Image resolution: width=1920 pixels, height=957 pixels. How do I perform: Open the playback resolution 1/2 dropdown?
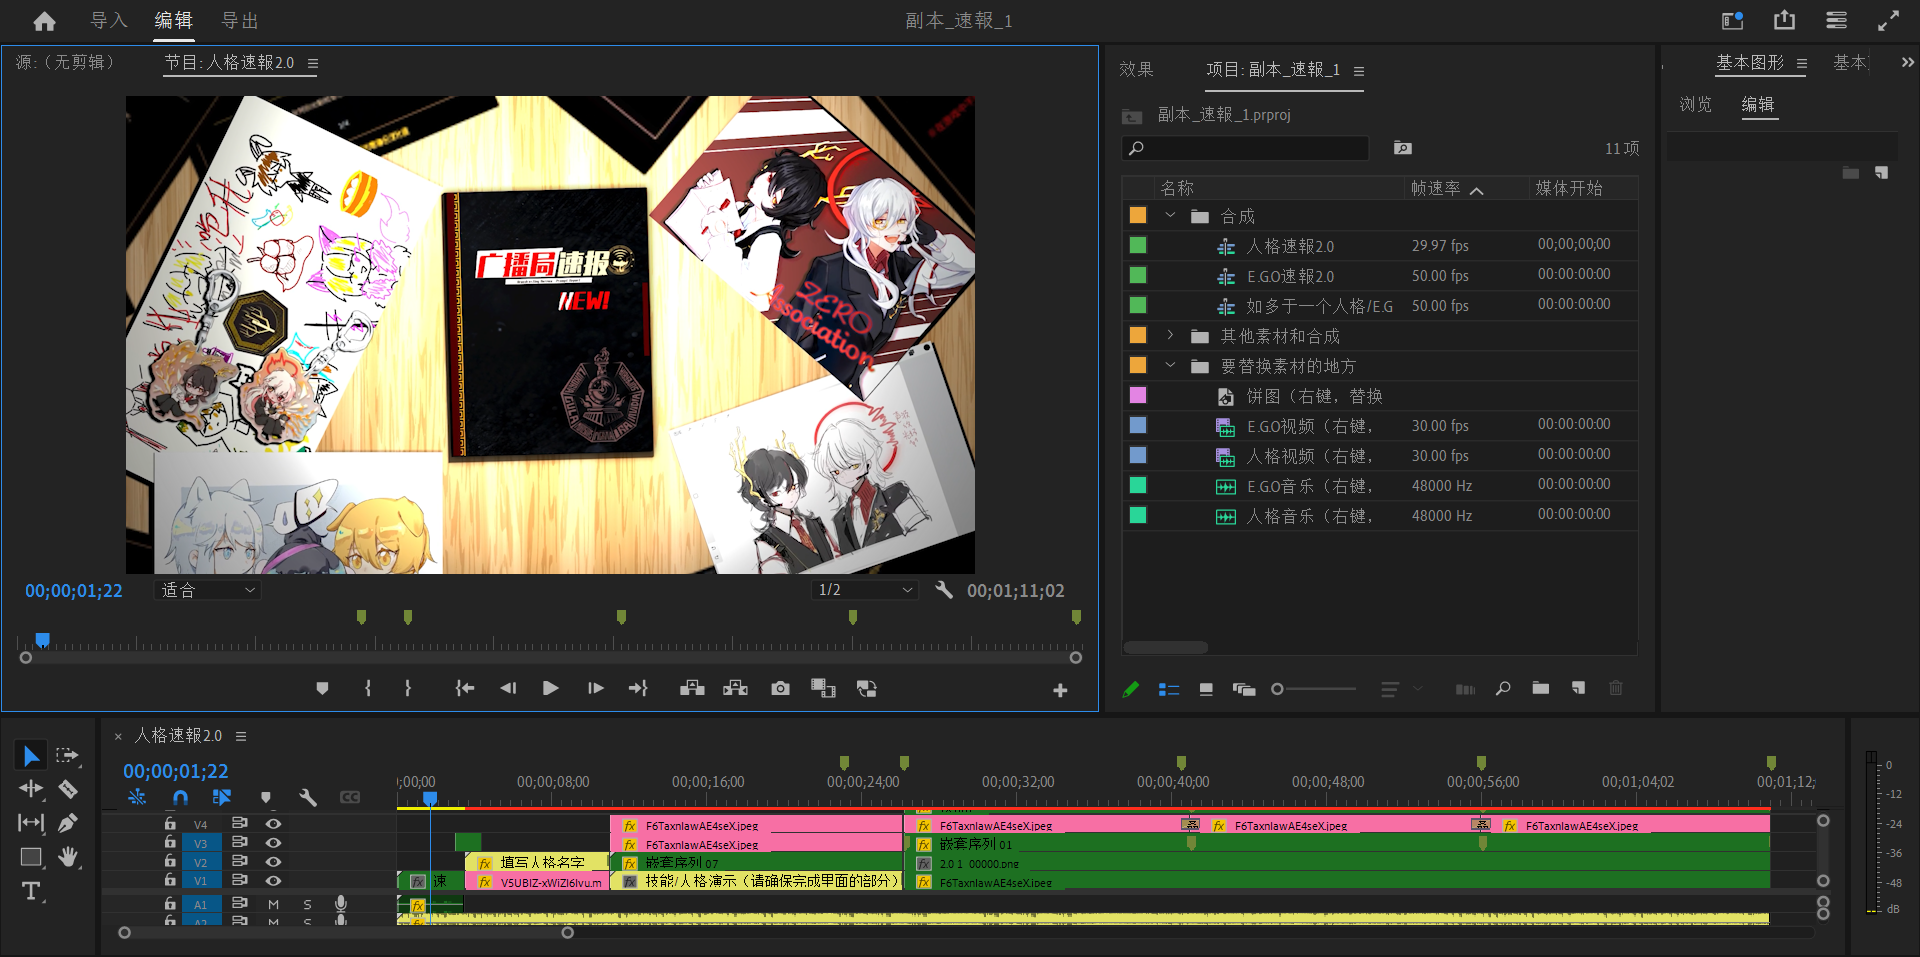coord(864,590)
